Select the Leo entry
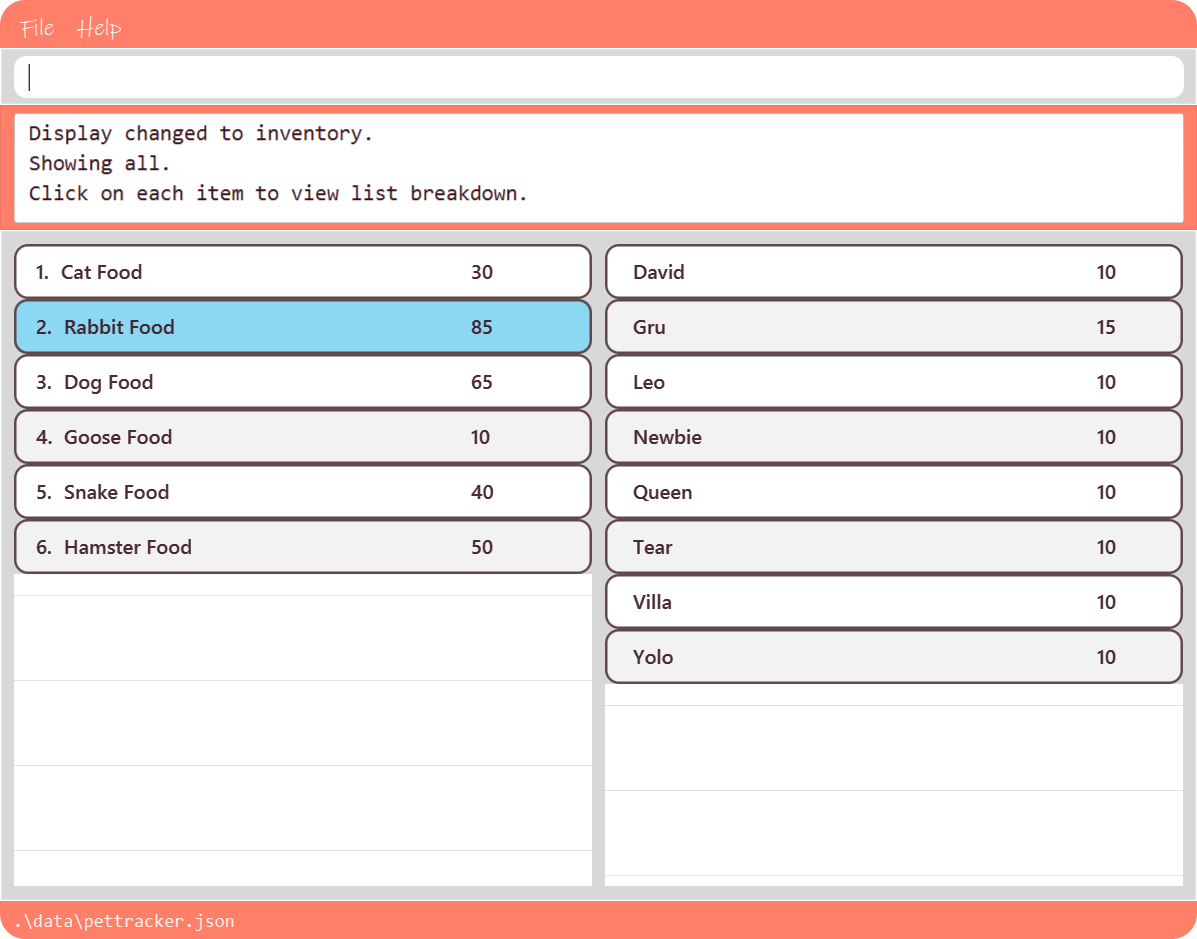 coord(893,382)
